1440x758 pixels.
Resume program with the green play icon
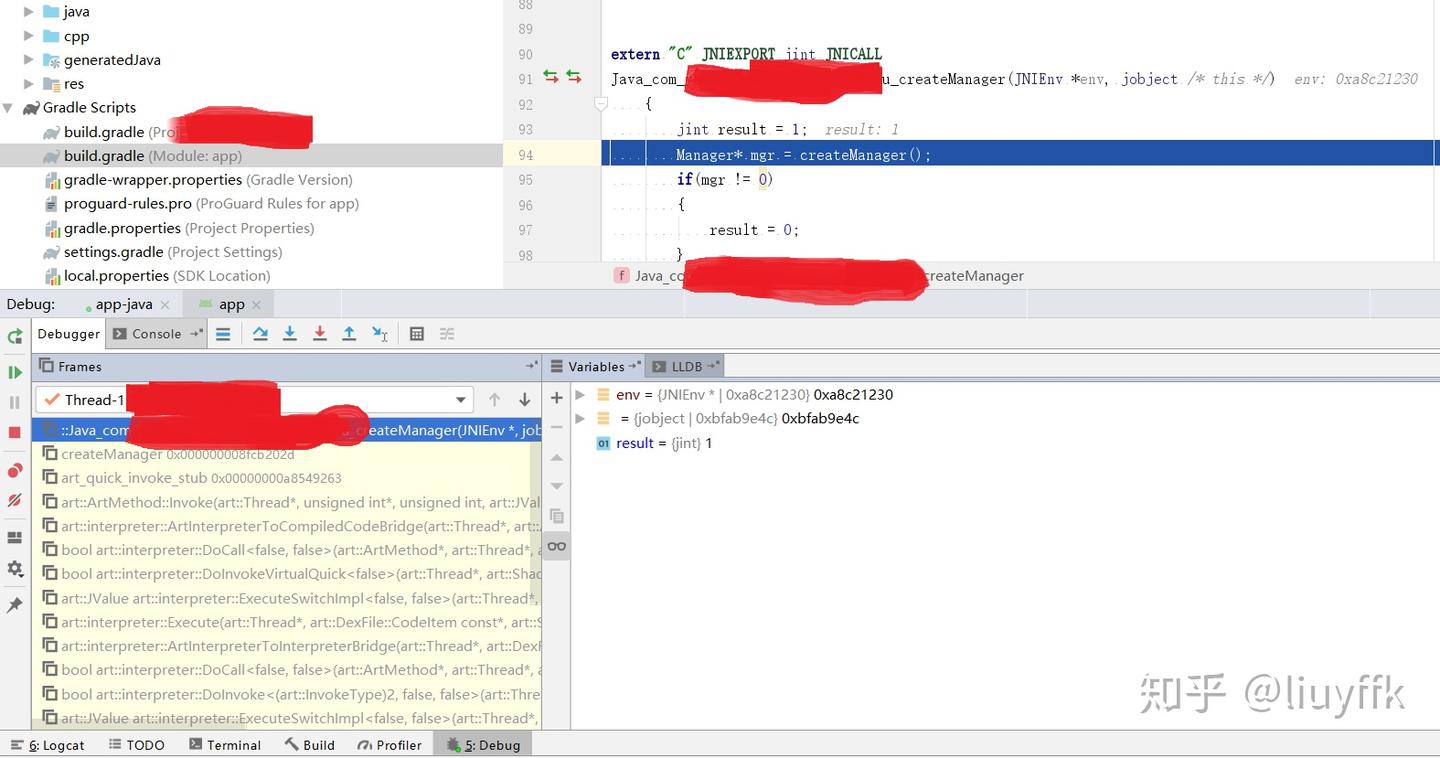pyautogui.click(x=14, y=372)
